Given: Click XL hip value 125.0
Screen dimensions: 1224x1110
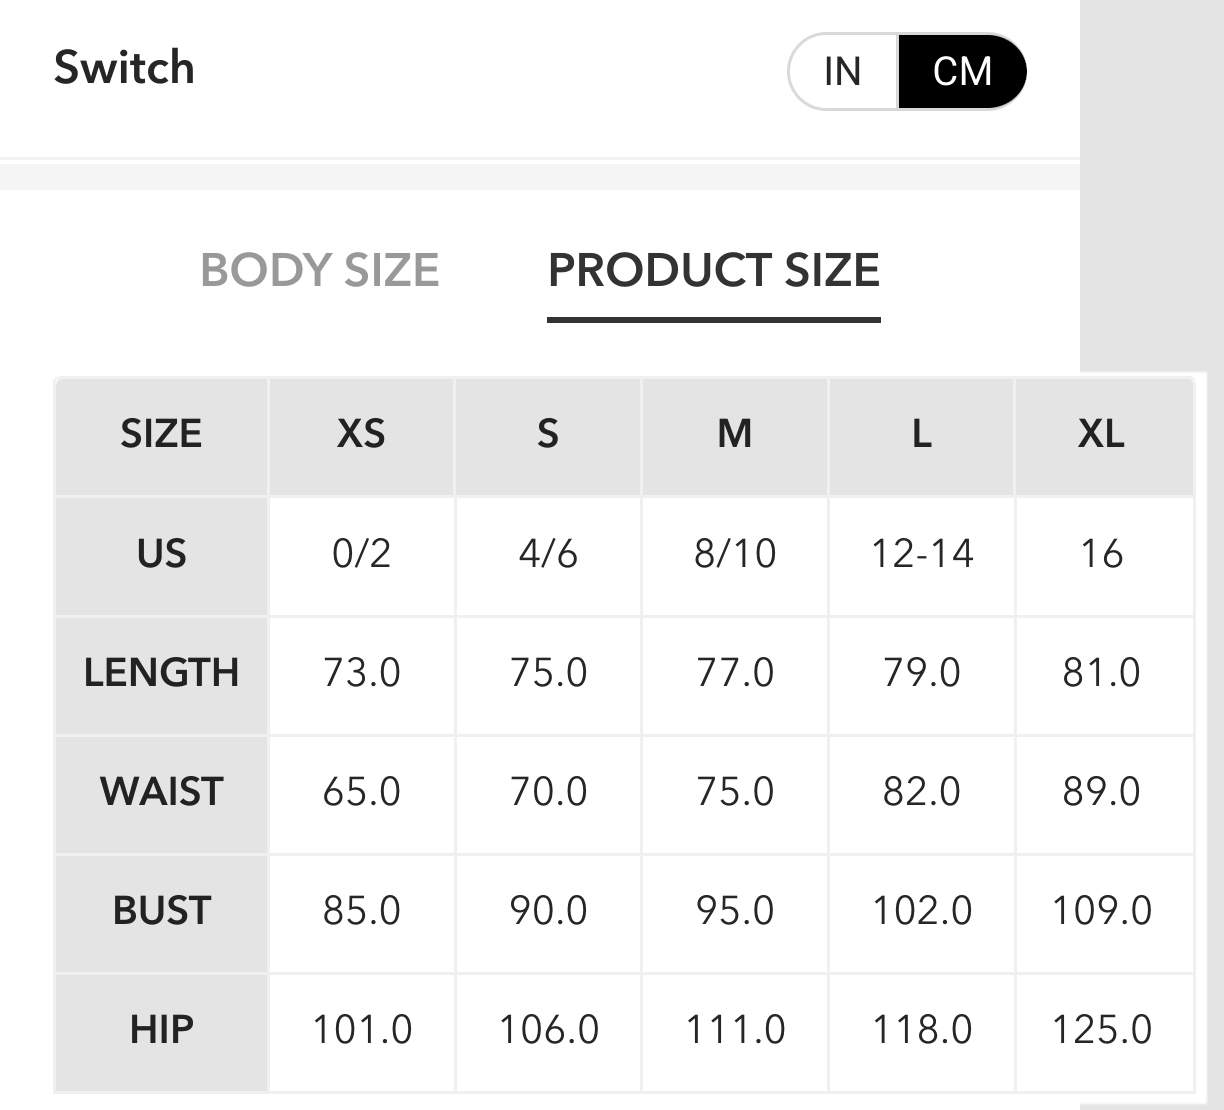Looking at the screenshot, I should pyautogui.click(x=1102, y=1029).
